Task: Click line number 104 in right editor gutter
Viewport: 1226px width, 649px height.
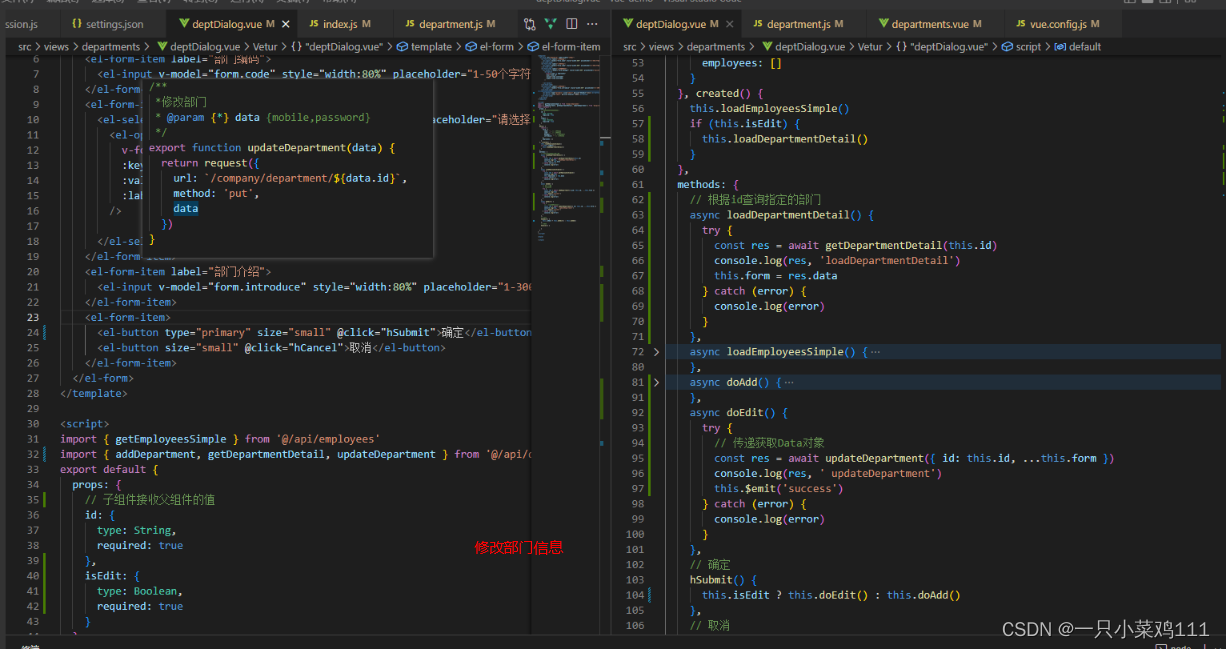Action: pyautogui.click(x=634, y=595)
